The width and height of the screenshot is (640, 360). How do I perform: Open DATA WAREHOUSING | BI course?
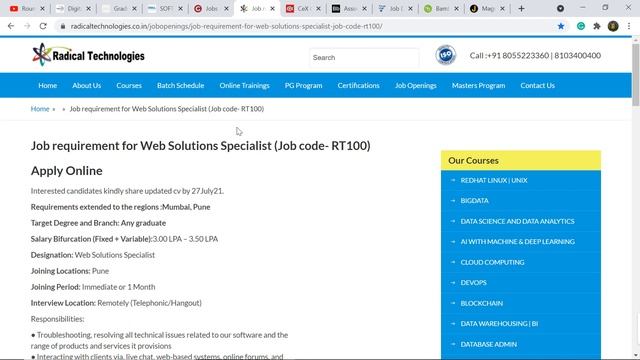pos(499,323)
